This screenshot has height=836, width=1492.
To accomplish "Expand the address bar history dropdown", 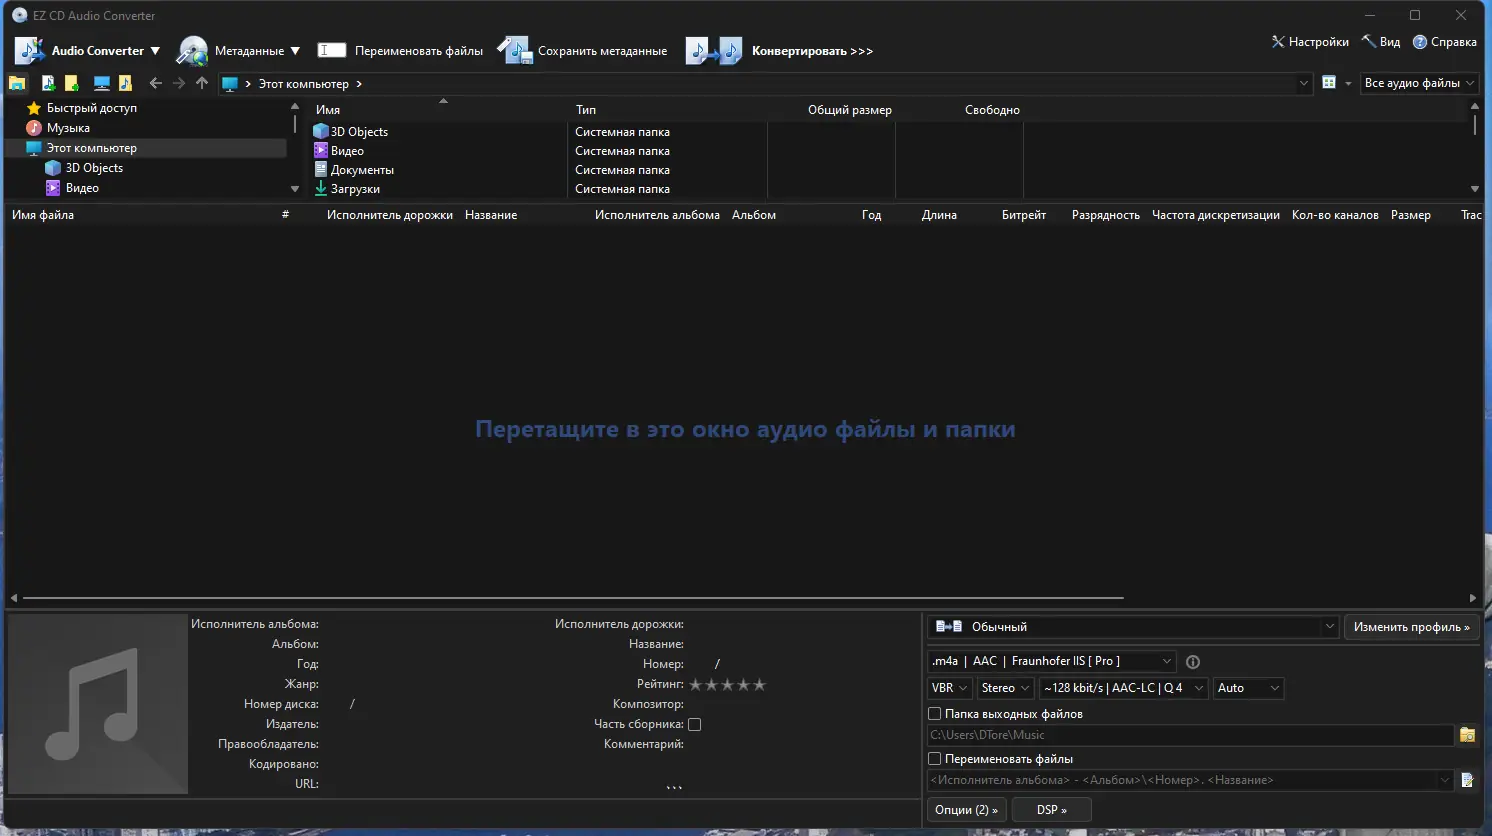I will pos(1304,84).
